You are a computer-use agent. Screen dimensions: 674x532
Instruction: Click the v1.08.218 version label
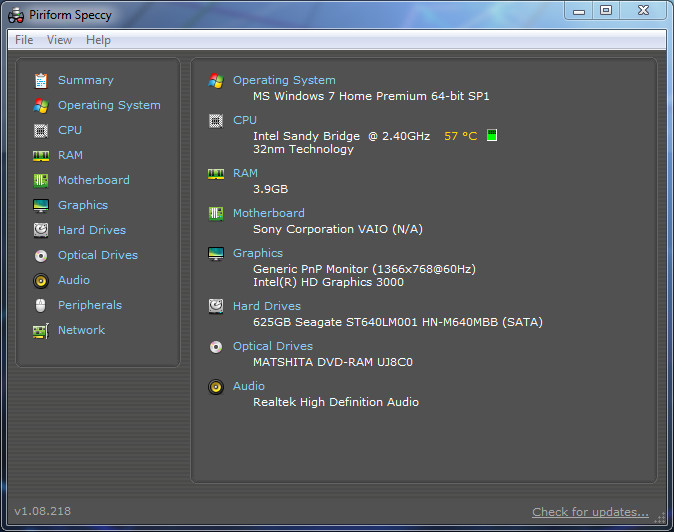43,511
